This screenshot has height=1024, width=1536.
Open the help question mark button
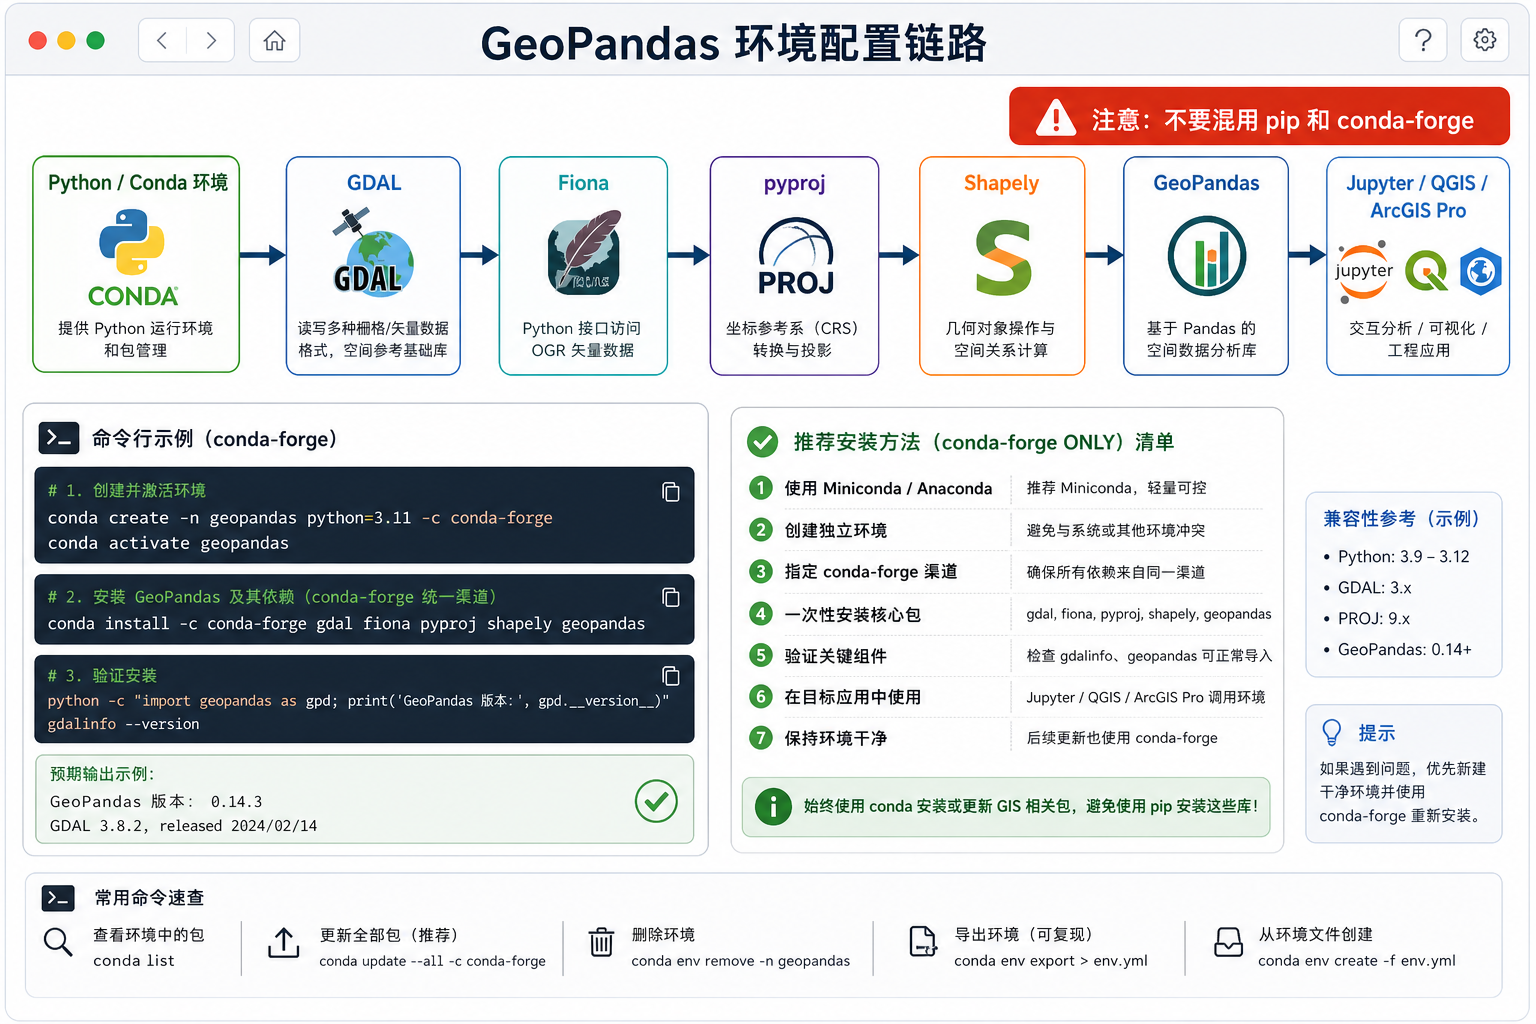[x=1423, y=40]
